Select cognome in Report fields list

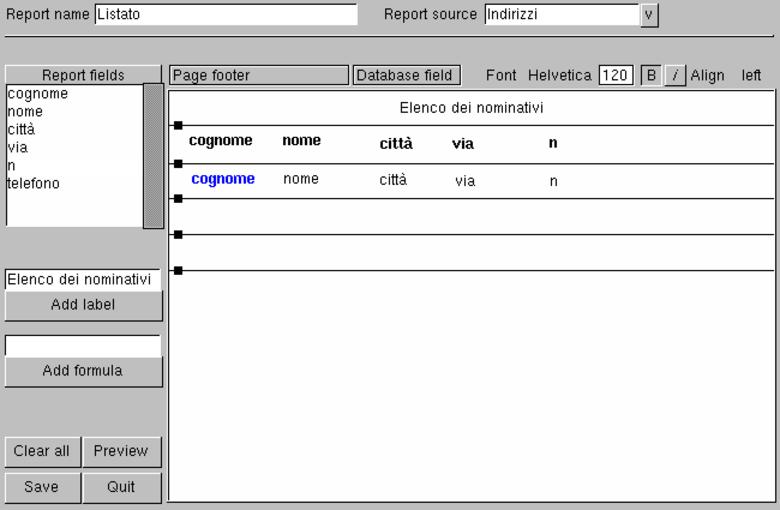tap(38, 94)
